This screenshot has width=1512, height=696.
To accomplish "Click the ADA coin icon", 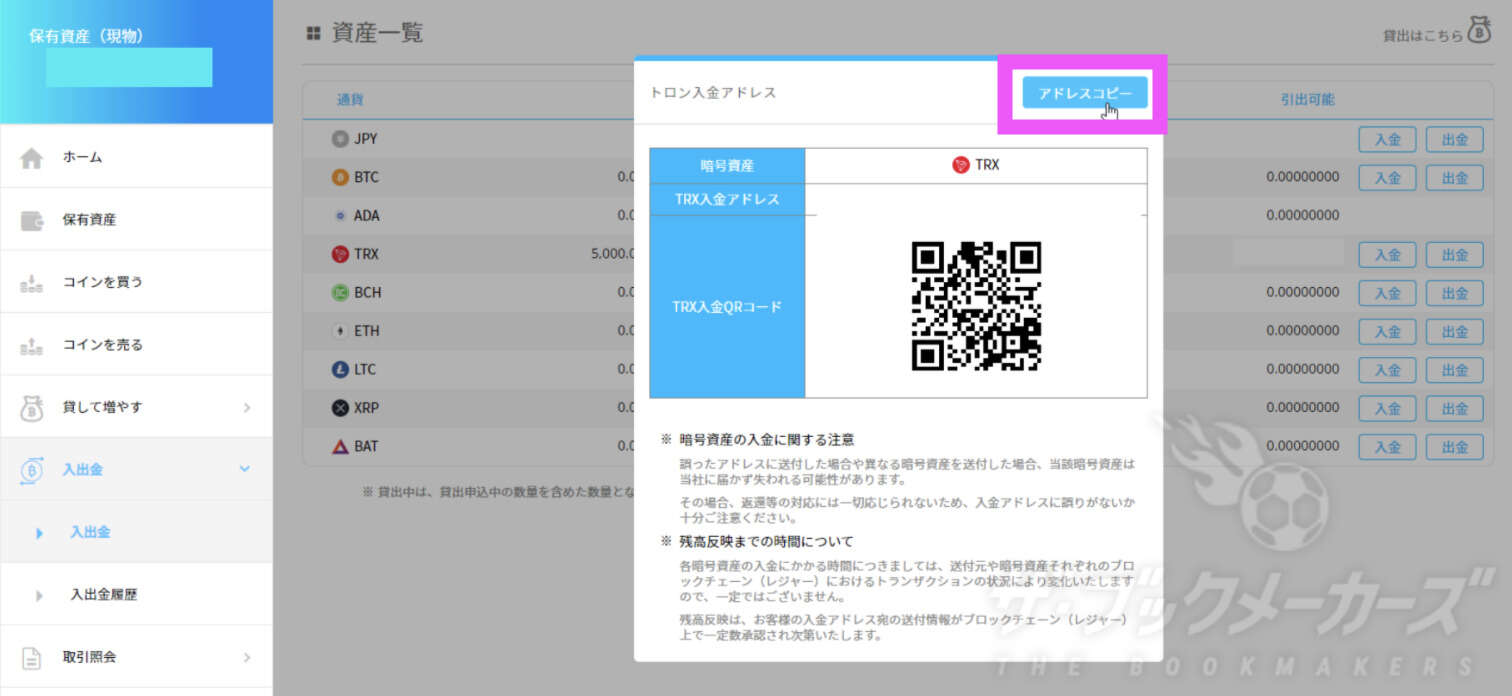I will pyautogui.click(x=340, y=215).
